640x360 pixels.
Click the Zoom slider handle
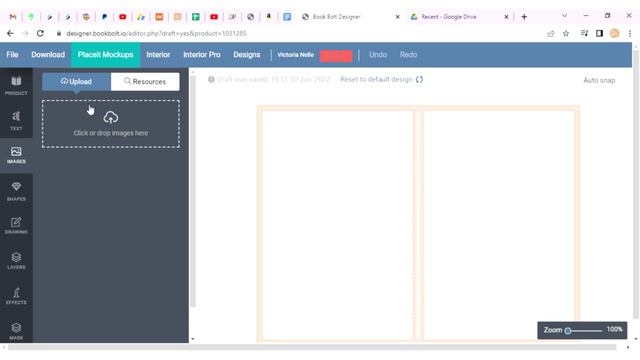pyautogui.click(x=568, y=331)
